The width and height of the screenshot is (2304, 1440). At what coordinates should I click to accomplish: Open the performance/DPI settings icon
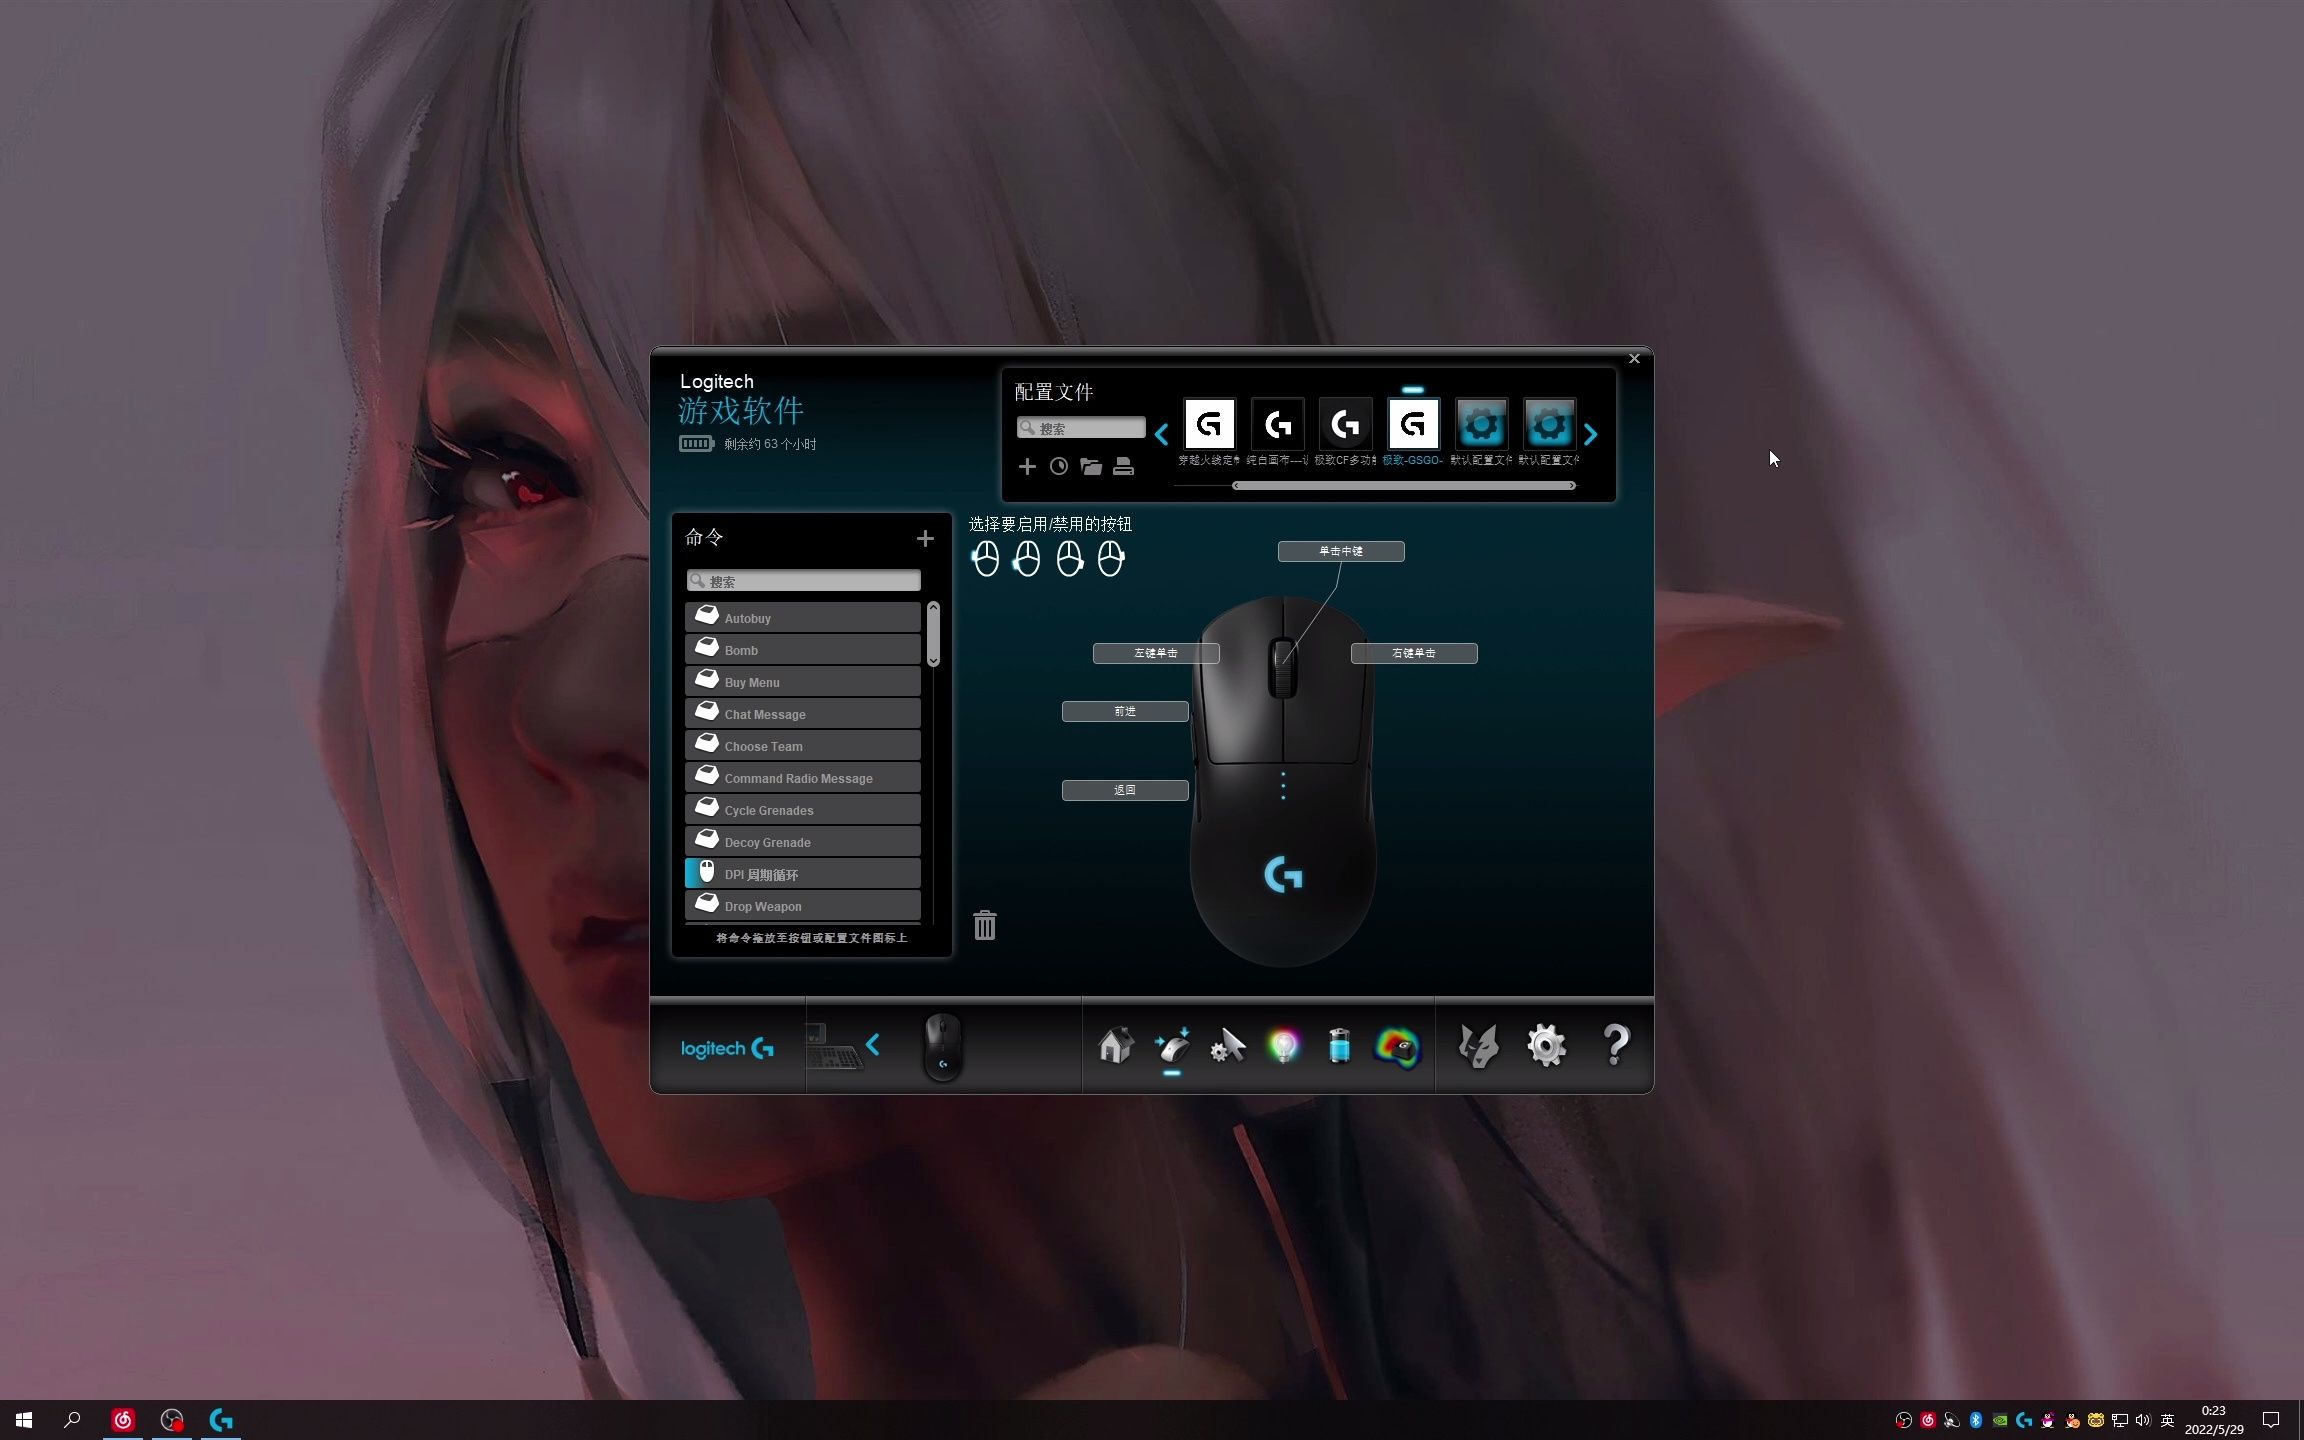coord(1227,1045)
